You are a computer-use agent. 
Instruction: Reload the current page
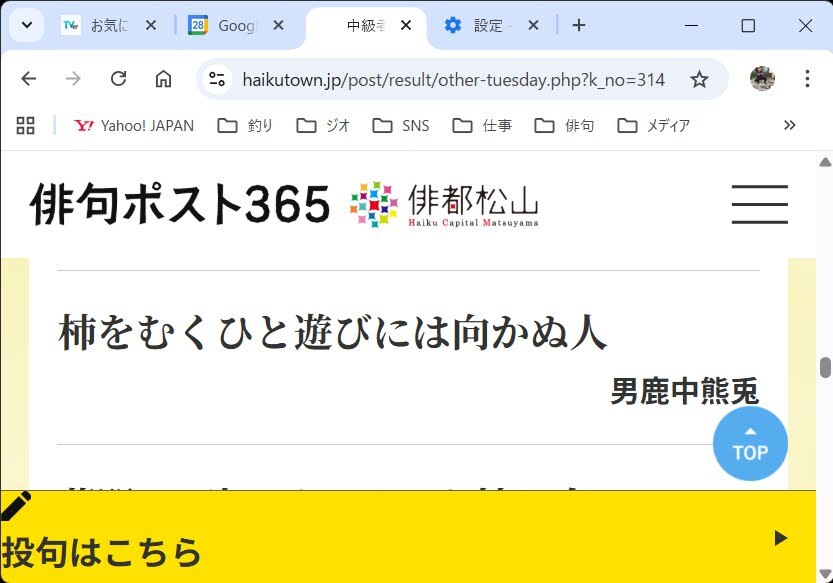tap(118, 79)
